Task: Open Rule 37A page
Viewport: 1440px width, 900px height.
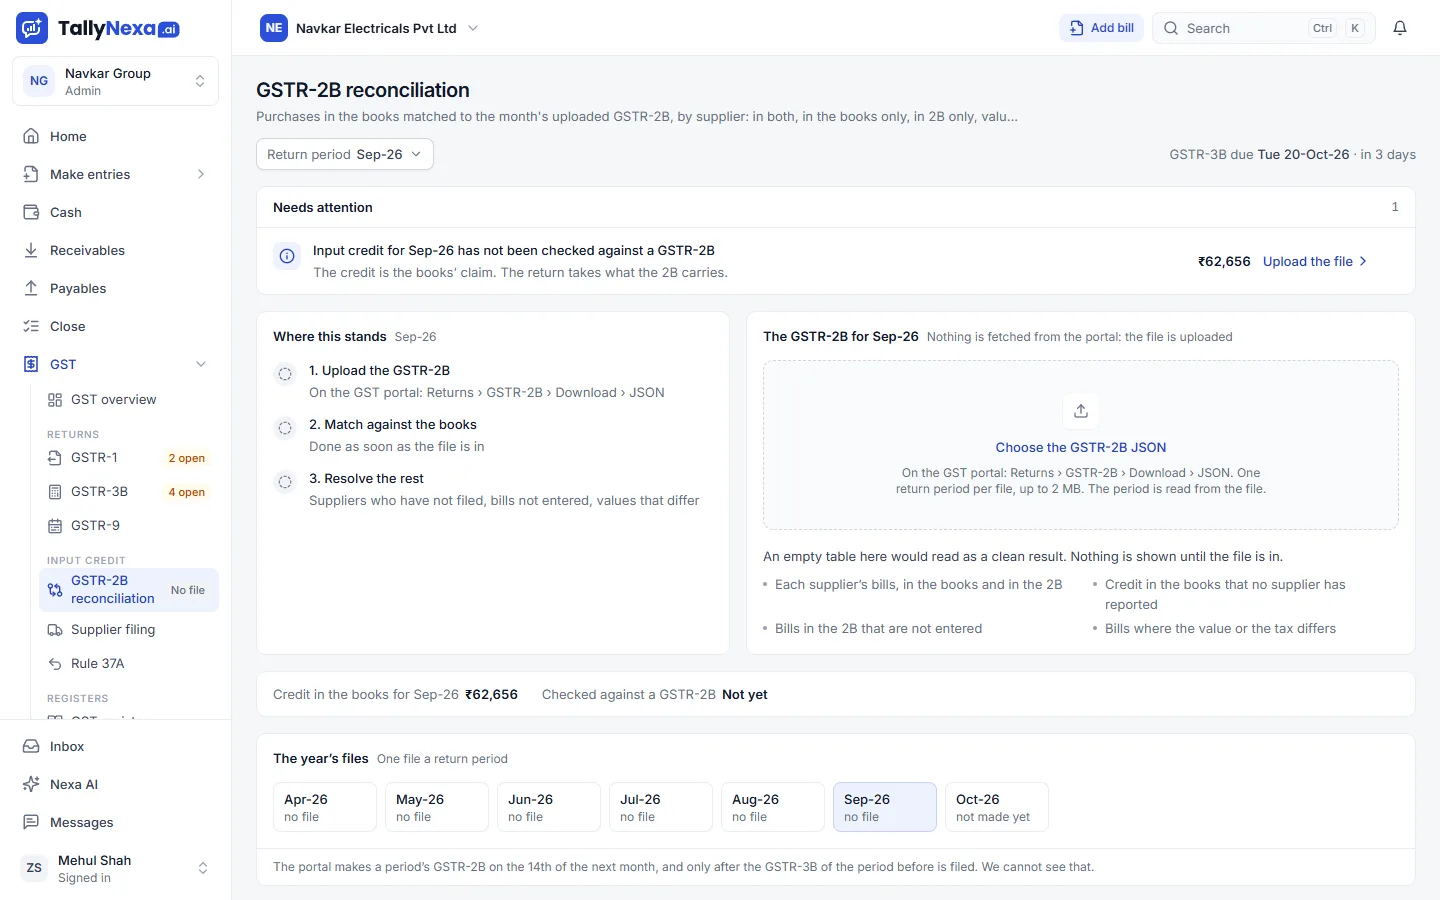Action: click(x=128, y=663)
